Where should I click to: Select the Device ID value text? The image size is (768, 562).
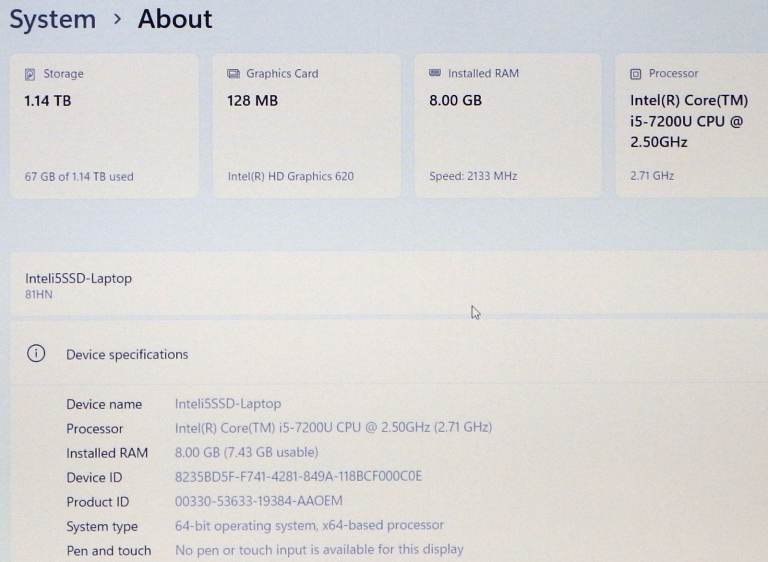click(x=298, y=476)
